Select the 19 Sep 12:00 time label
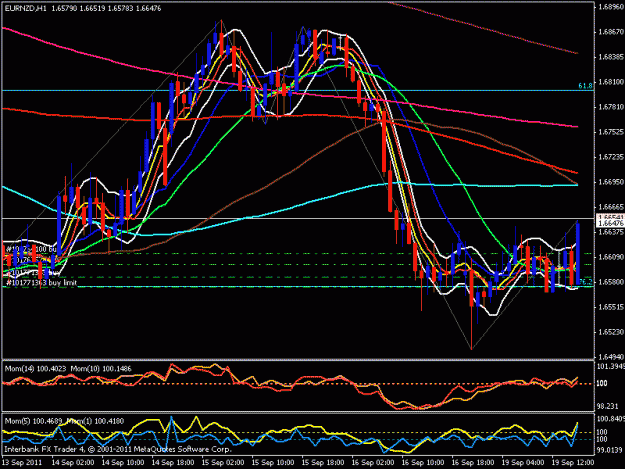Image resolution: width=625 pixels, height=469 pixels. tap(573, 463)
